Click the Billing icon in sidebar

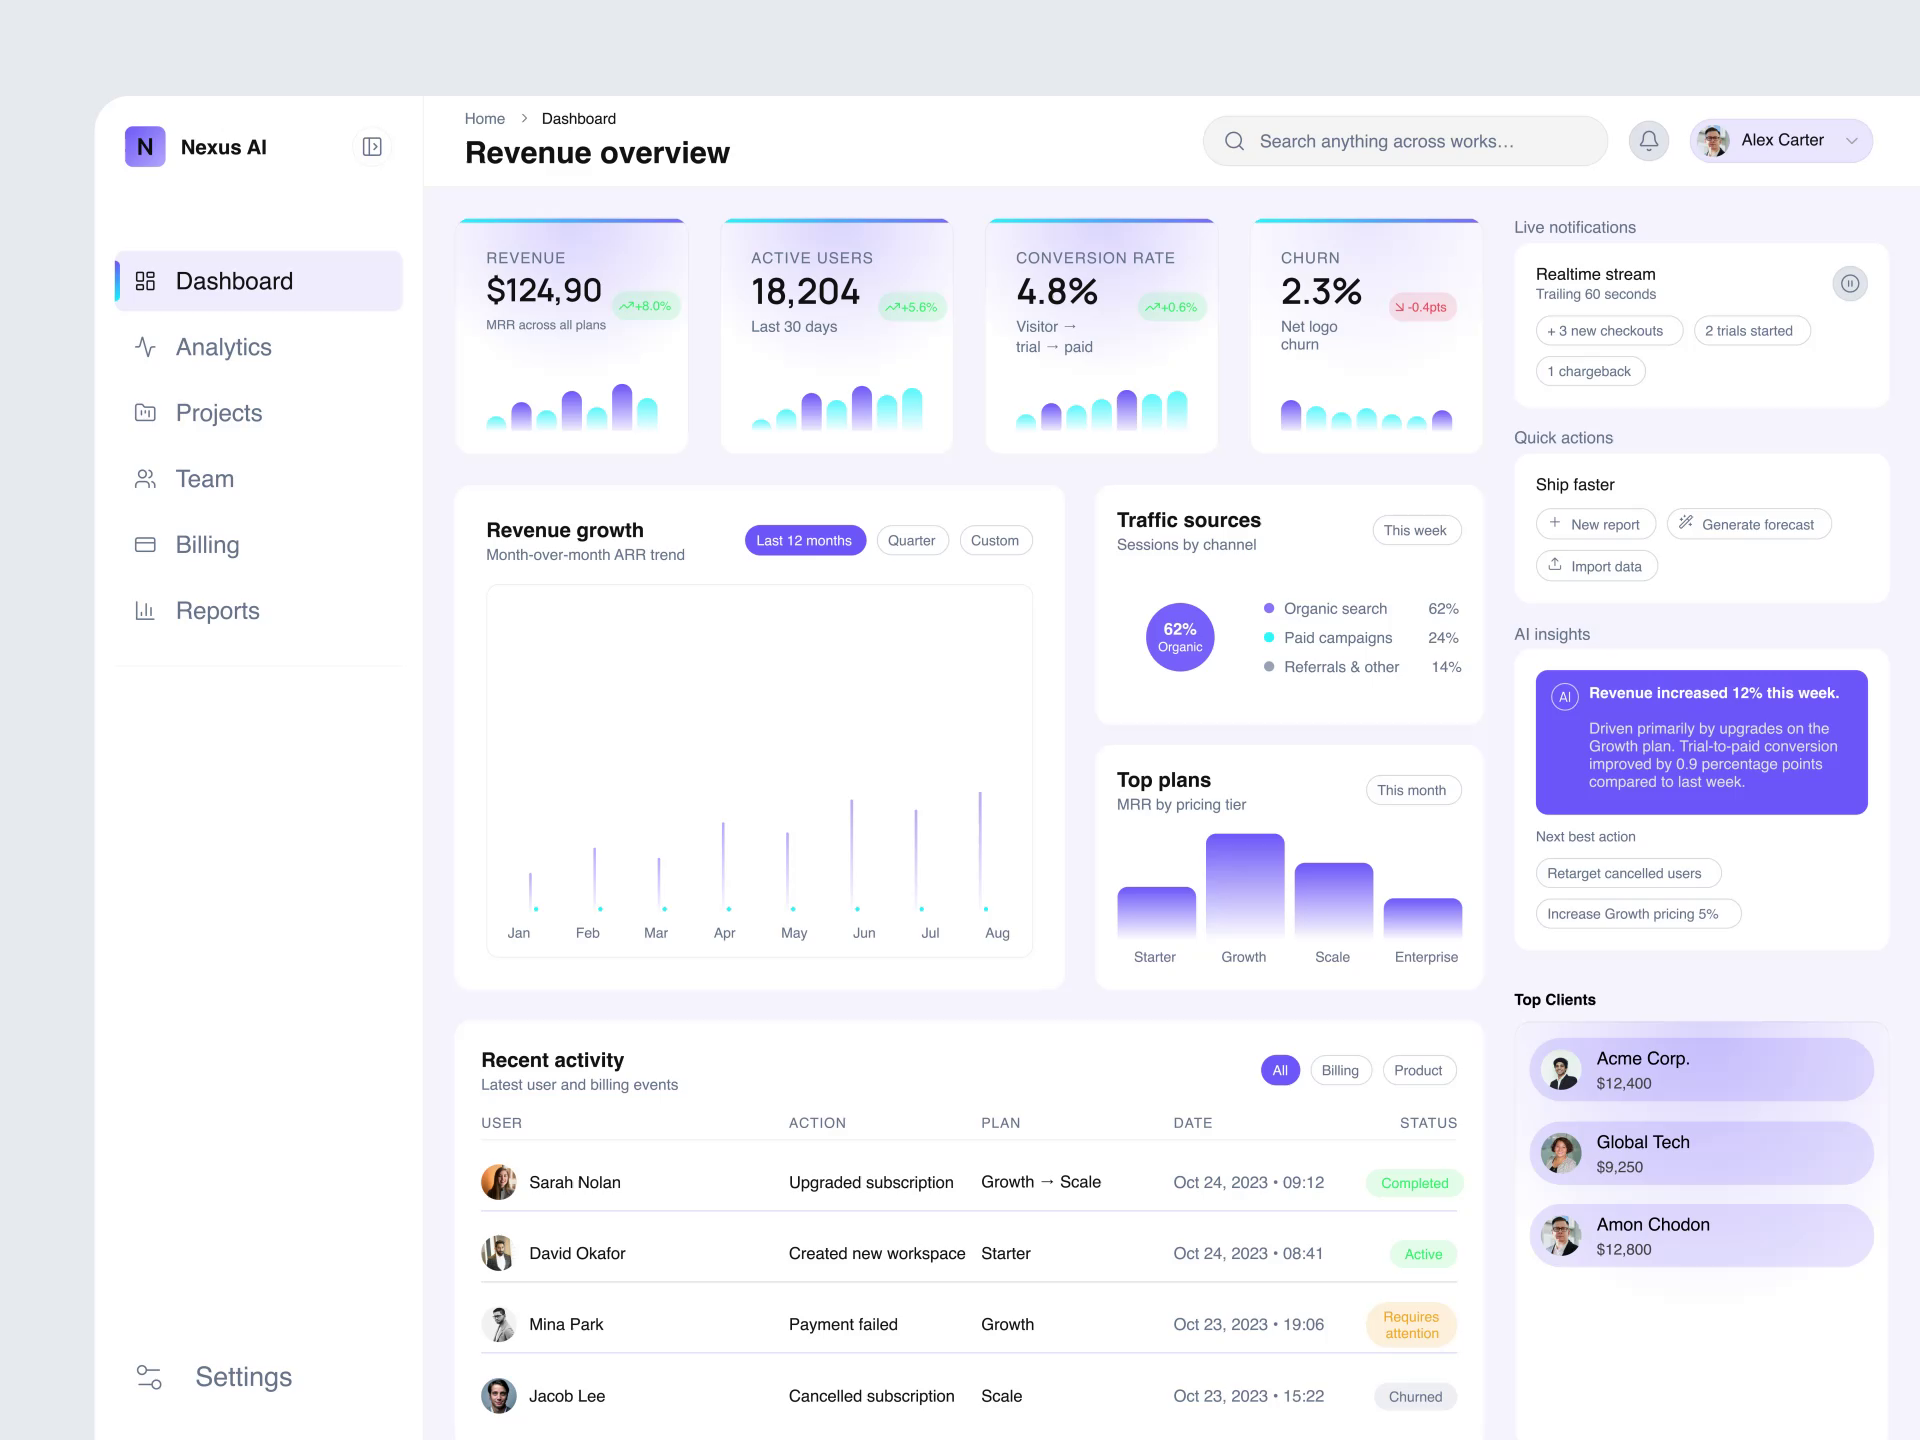tap(145, 544)
